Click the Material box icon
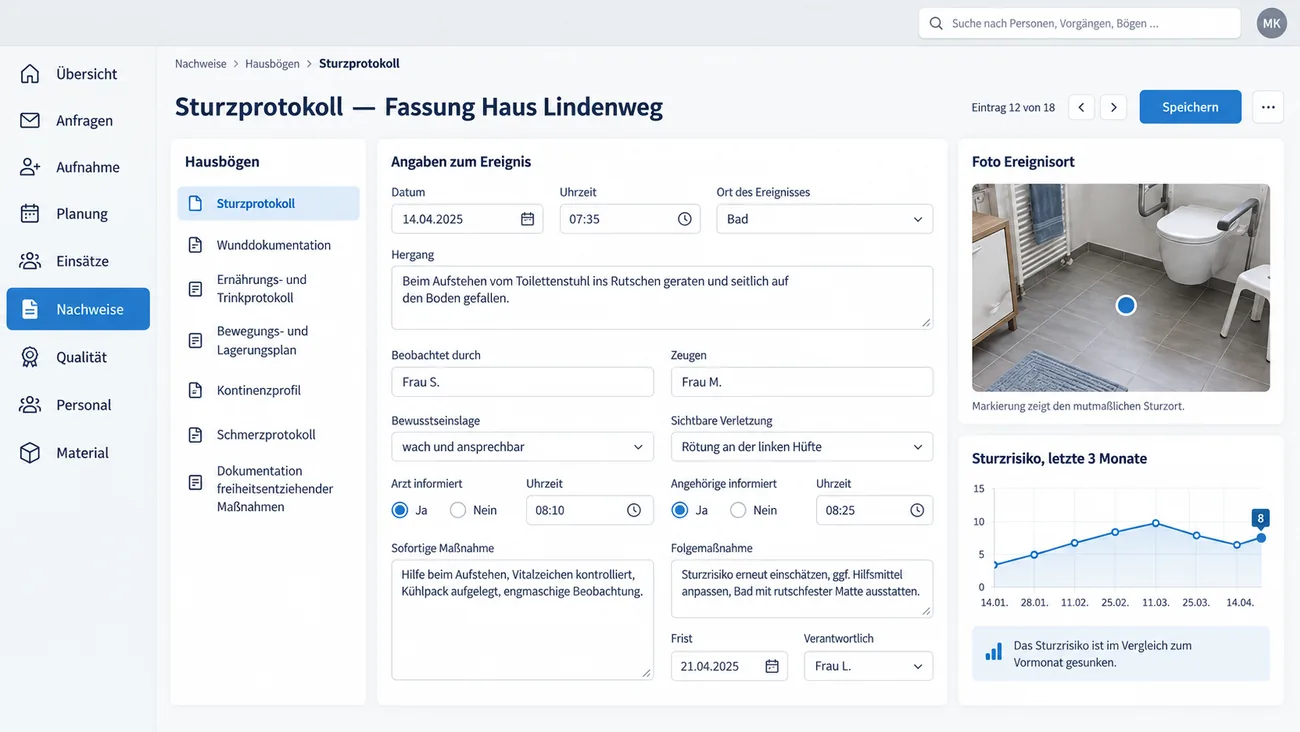 (x=30, y=453)
